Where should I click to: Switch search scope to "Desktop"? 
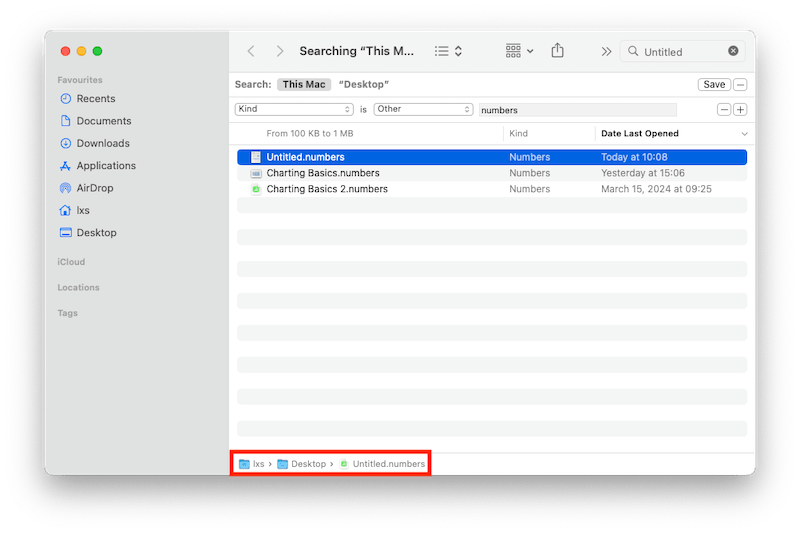[x=364, y=84]
